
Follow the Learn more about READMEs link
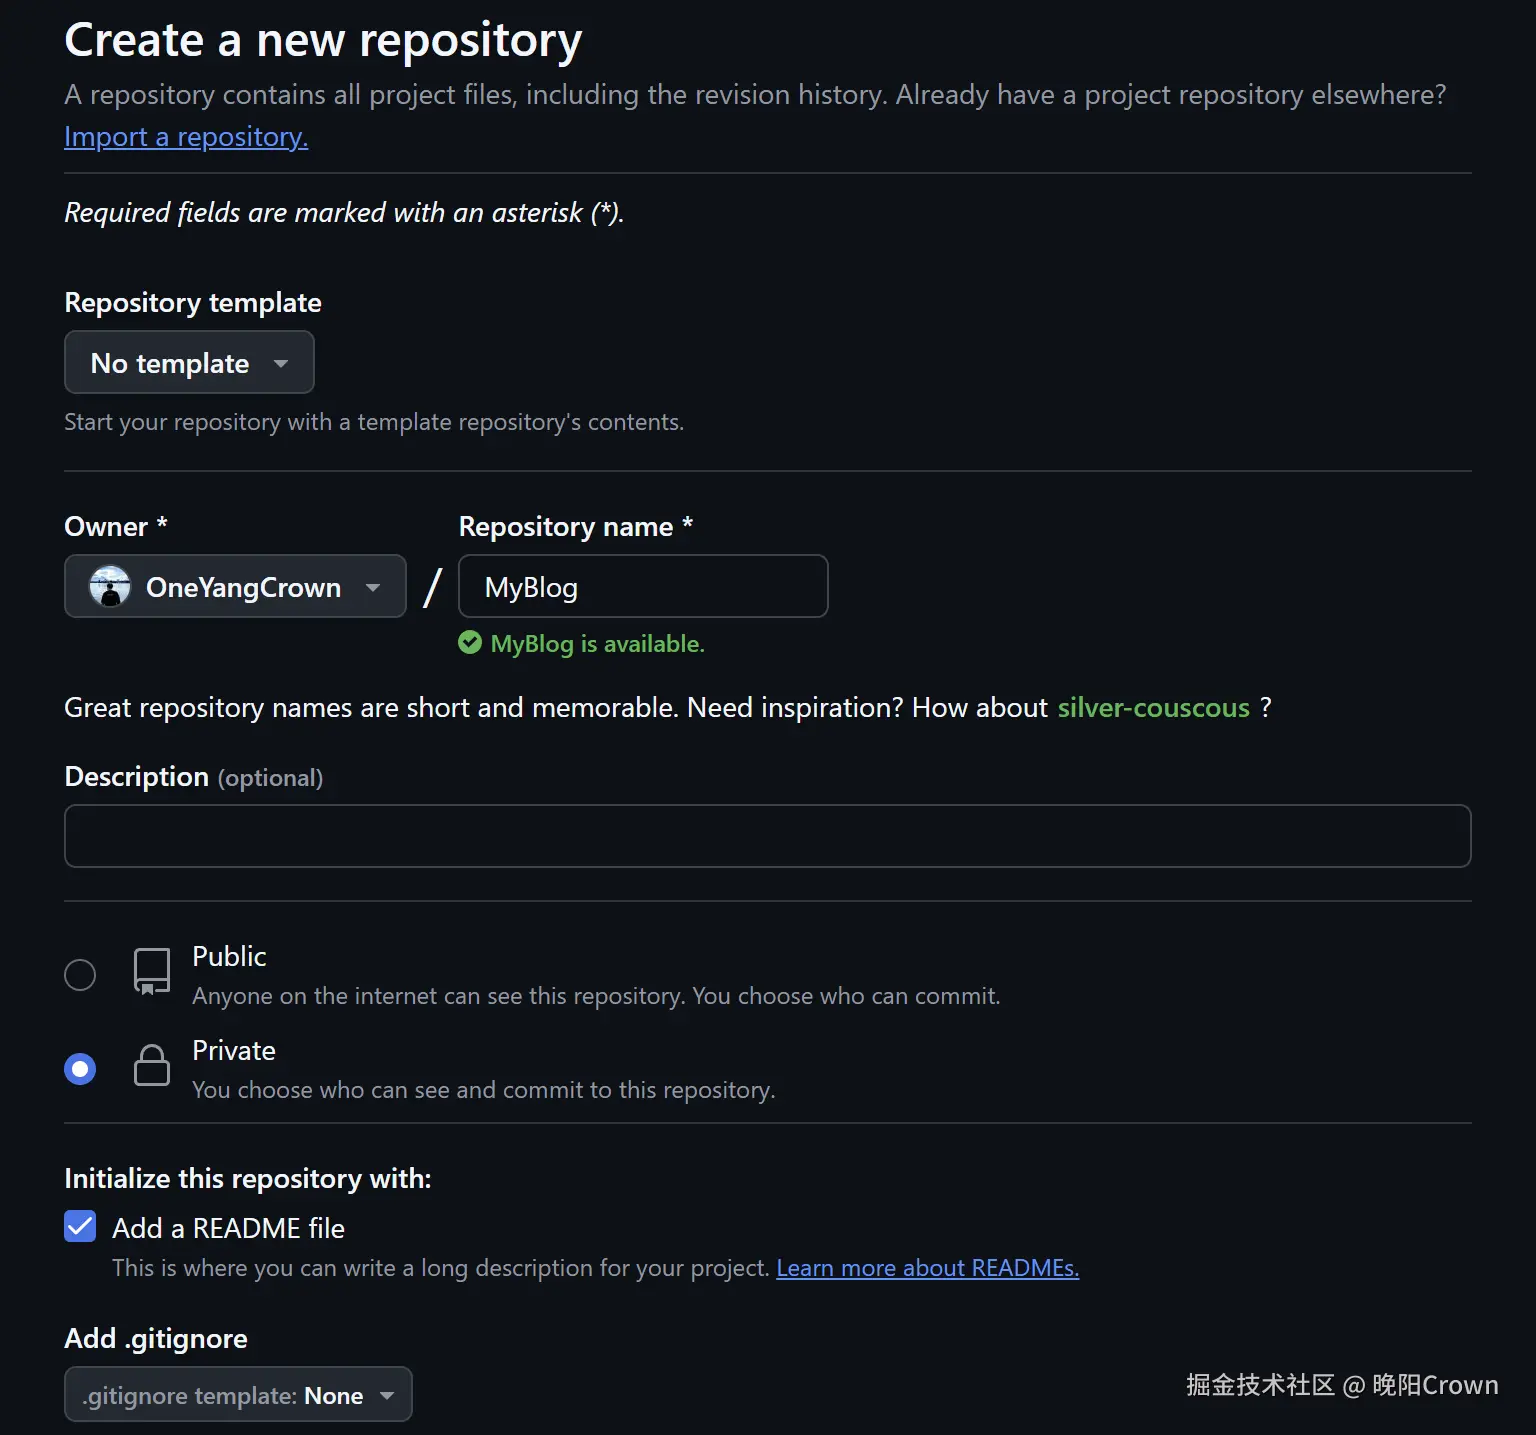pyautogui.click(x=927, y=1268)
